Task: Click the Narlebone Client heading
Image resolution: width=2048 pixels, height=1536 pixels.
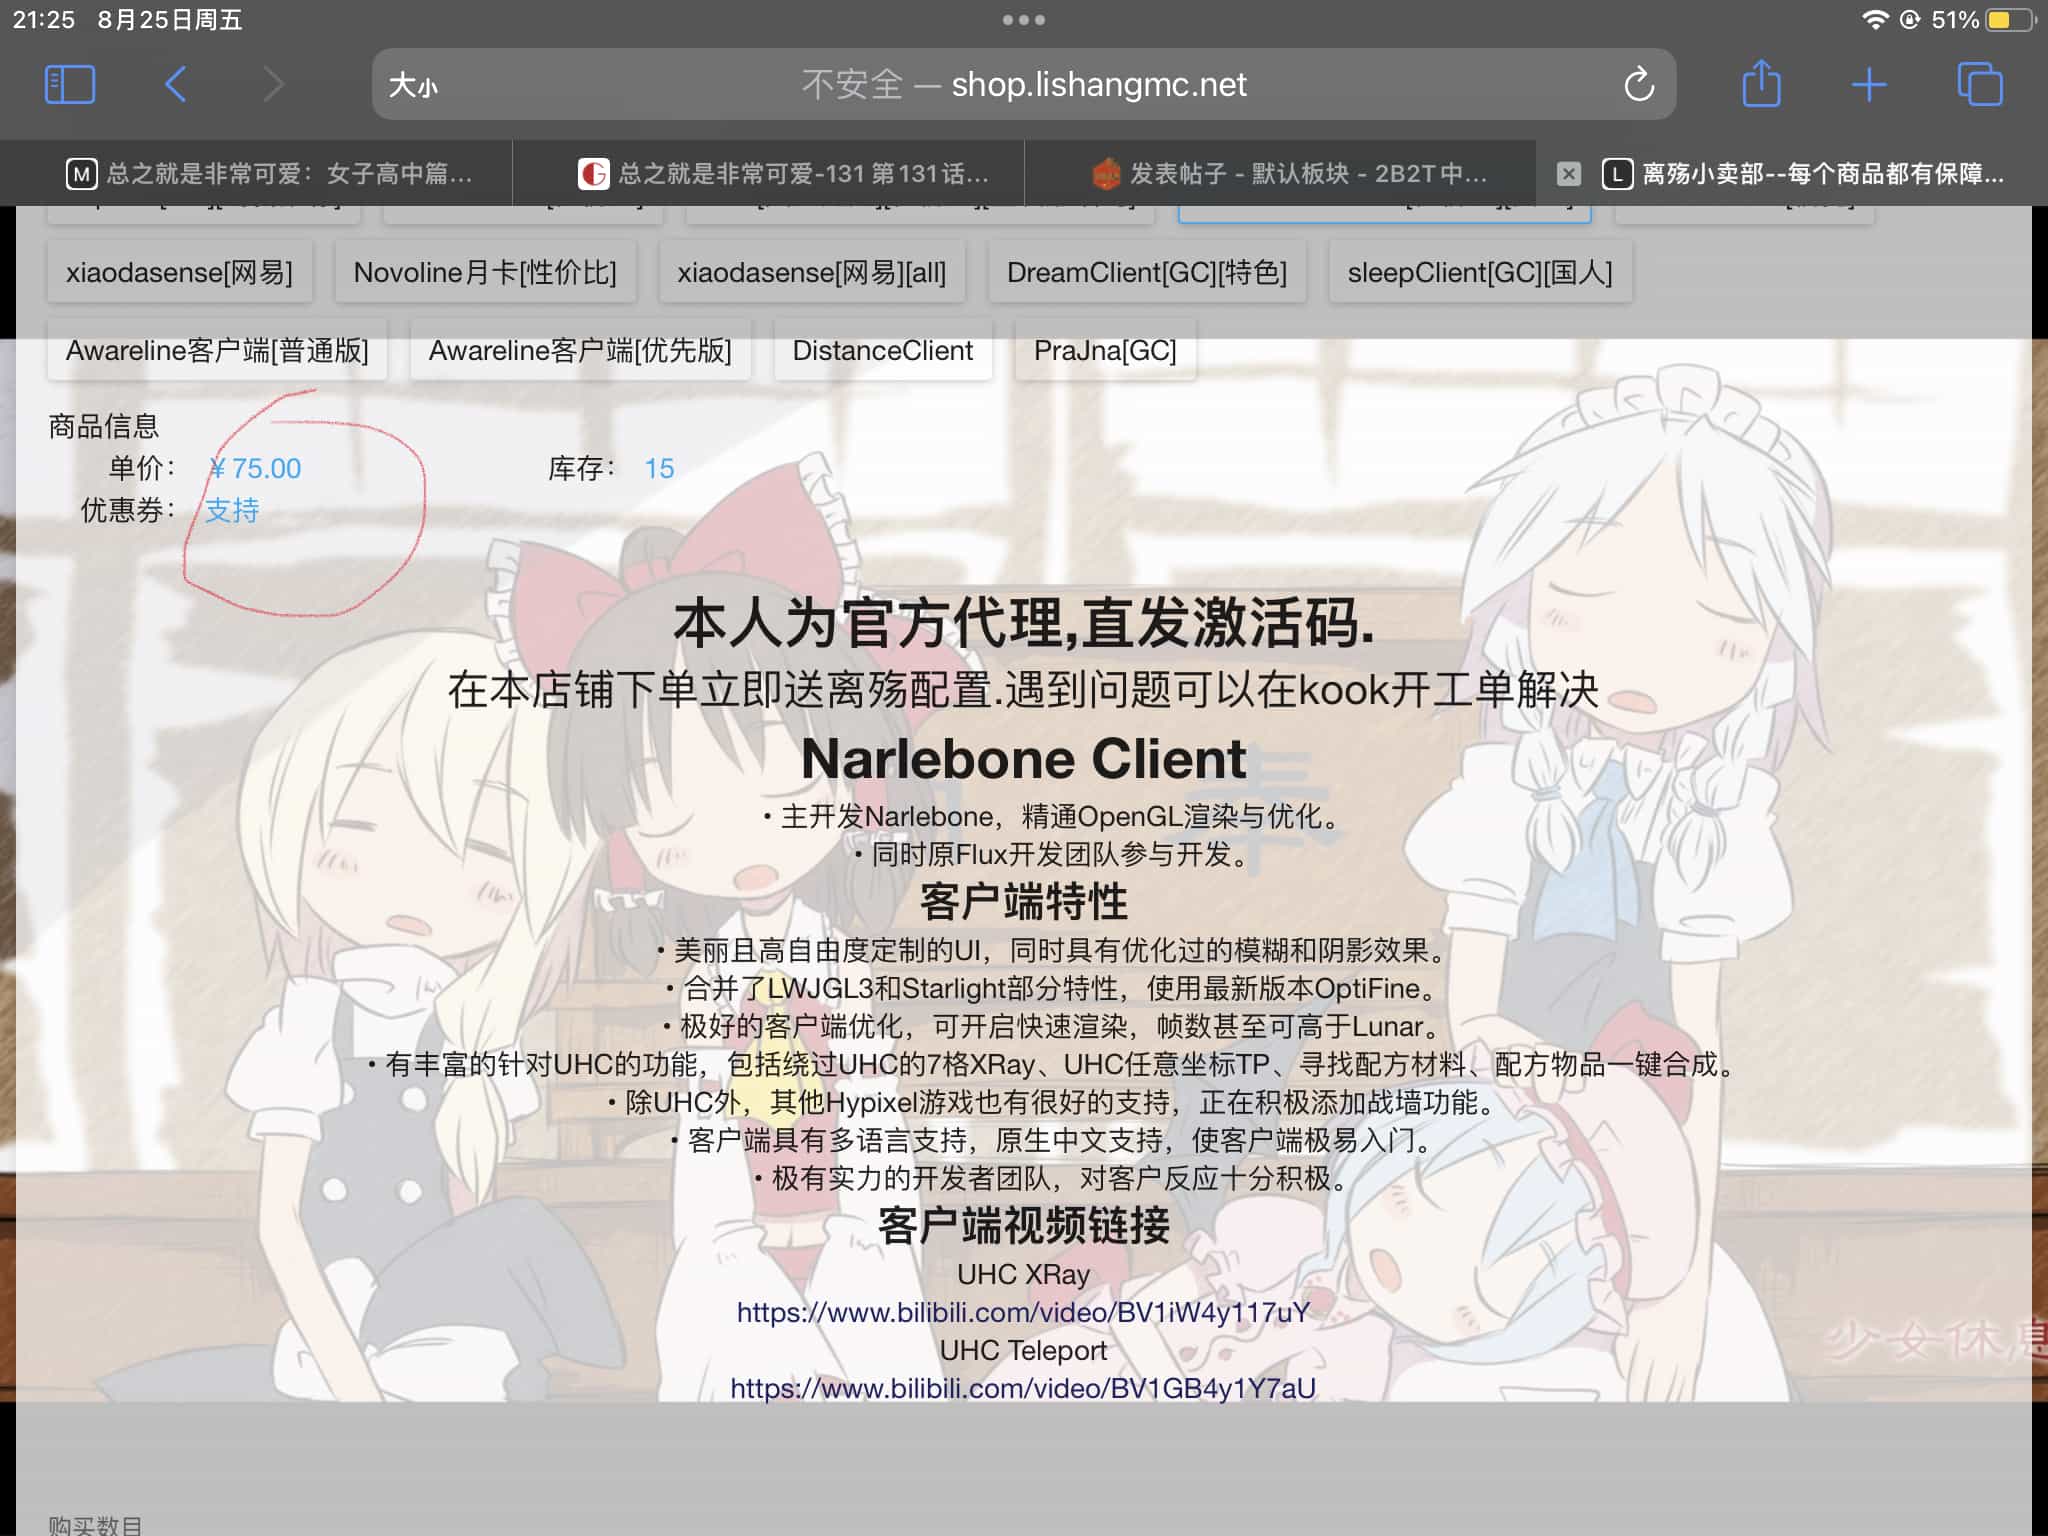Action: click(x=1023, y=758)
